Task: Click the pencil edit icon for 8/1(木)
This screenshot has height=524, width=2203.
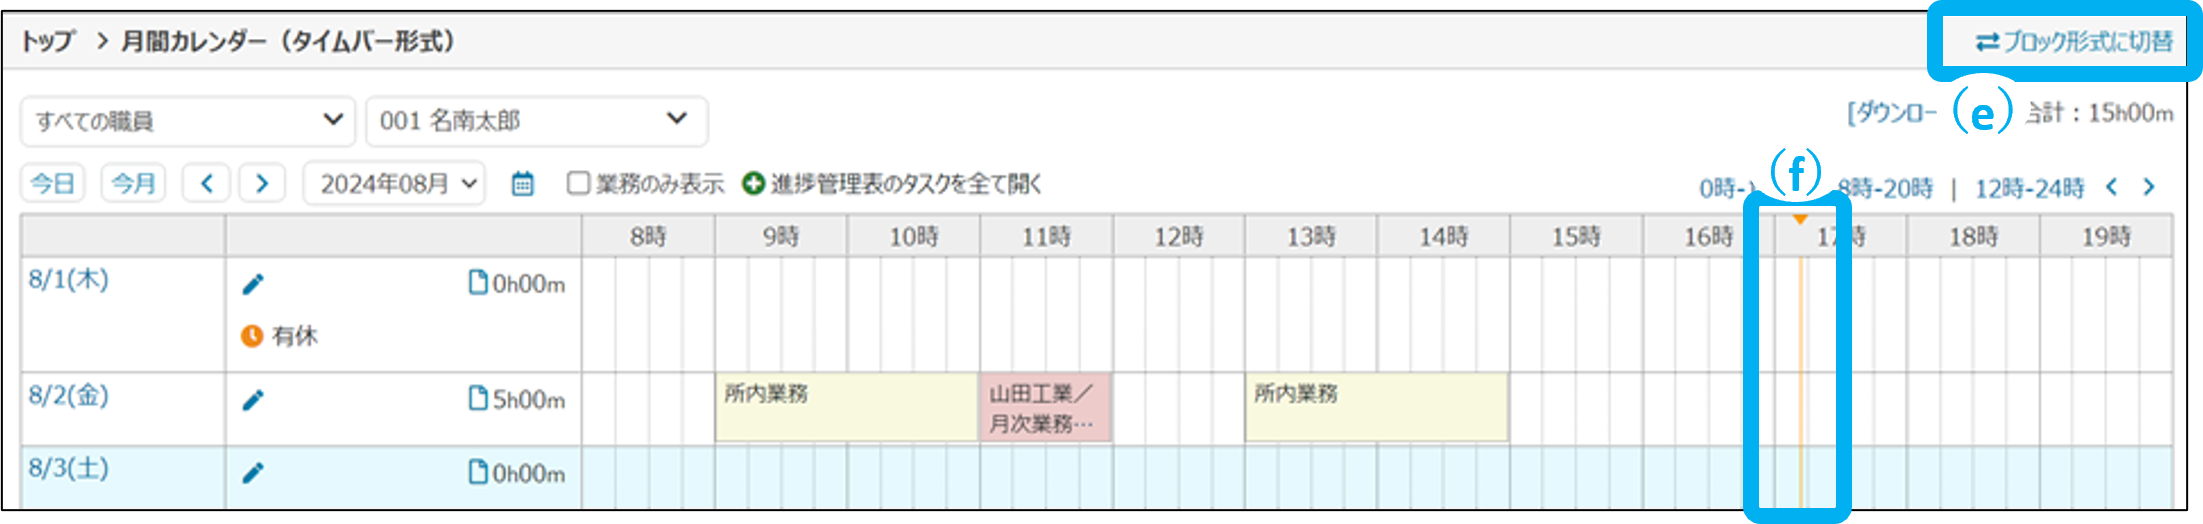Action: point(253,285)
